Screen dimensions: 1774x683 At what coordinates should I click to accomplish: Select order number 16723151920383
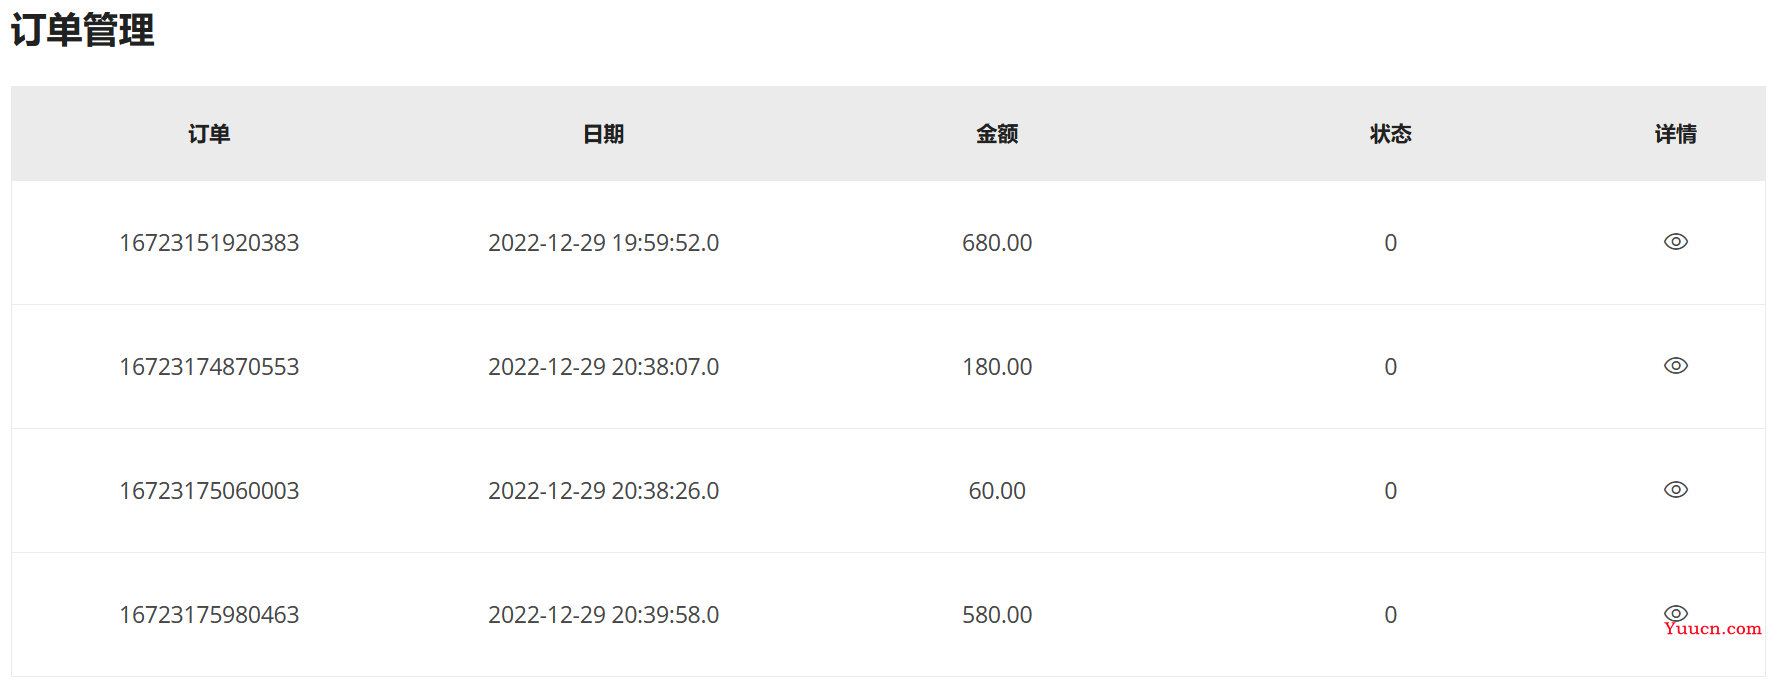[x=209, y=243]
